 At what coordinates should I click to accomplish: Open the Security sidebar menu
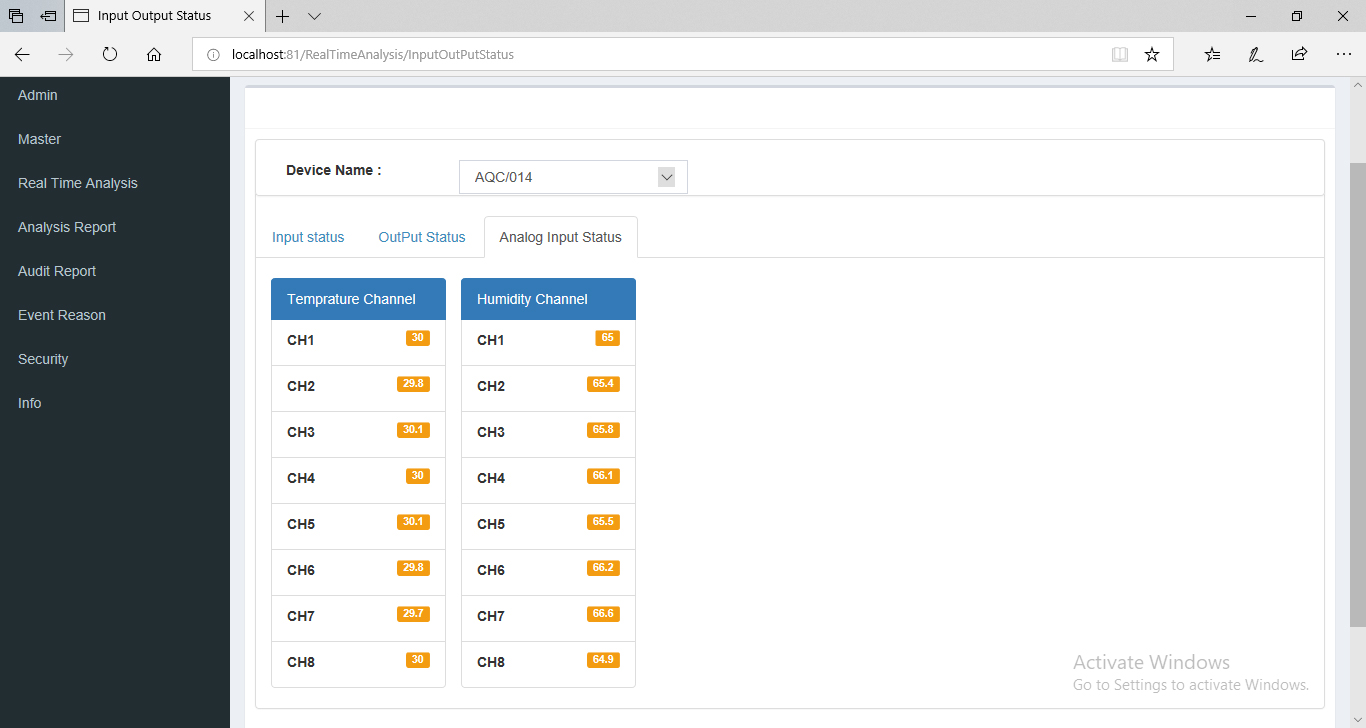click(43, 359)
